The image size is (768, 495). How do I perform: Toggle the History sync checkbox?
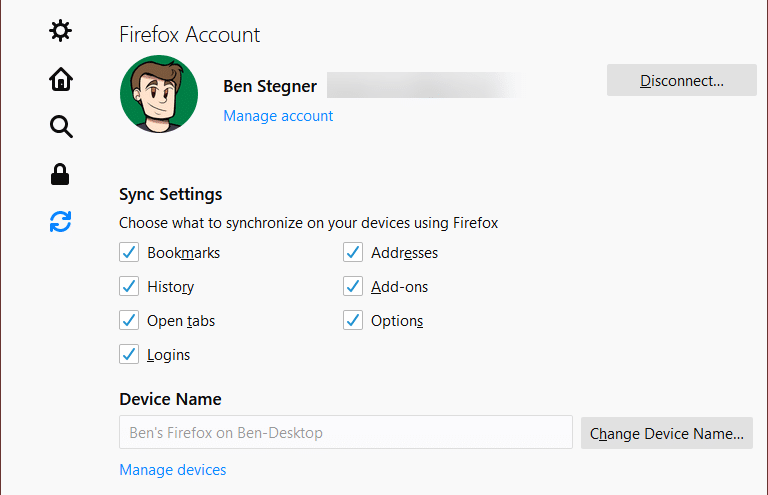tap(129, 286)
